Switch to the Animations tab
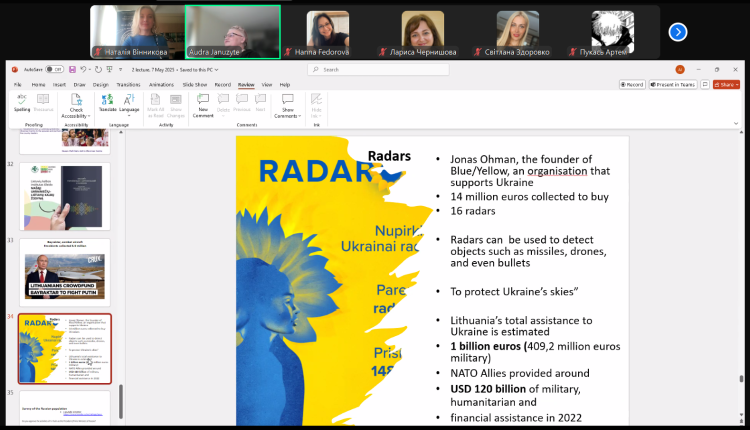This screenshot has width=750, height=430. [x=161, y=85]
